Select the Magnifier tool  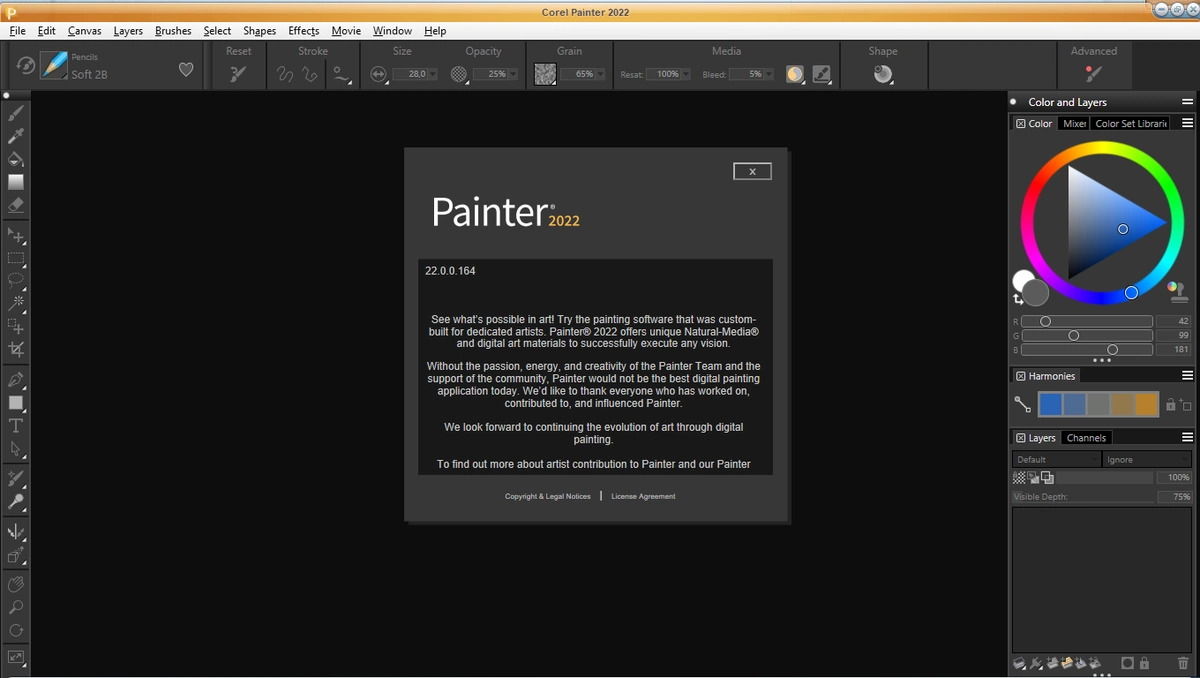click(16, 607)
